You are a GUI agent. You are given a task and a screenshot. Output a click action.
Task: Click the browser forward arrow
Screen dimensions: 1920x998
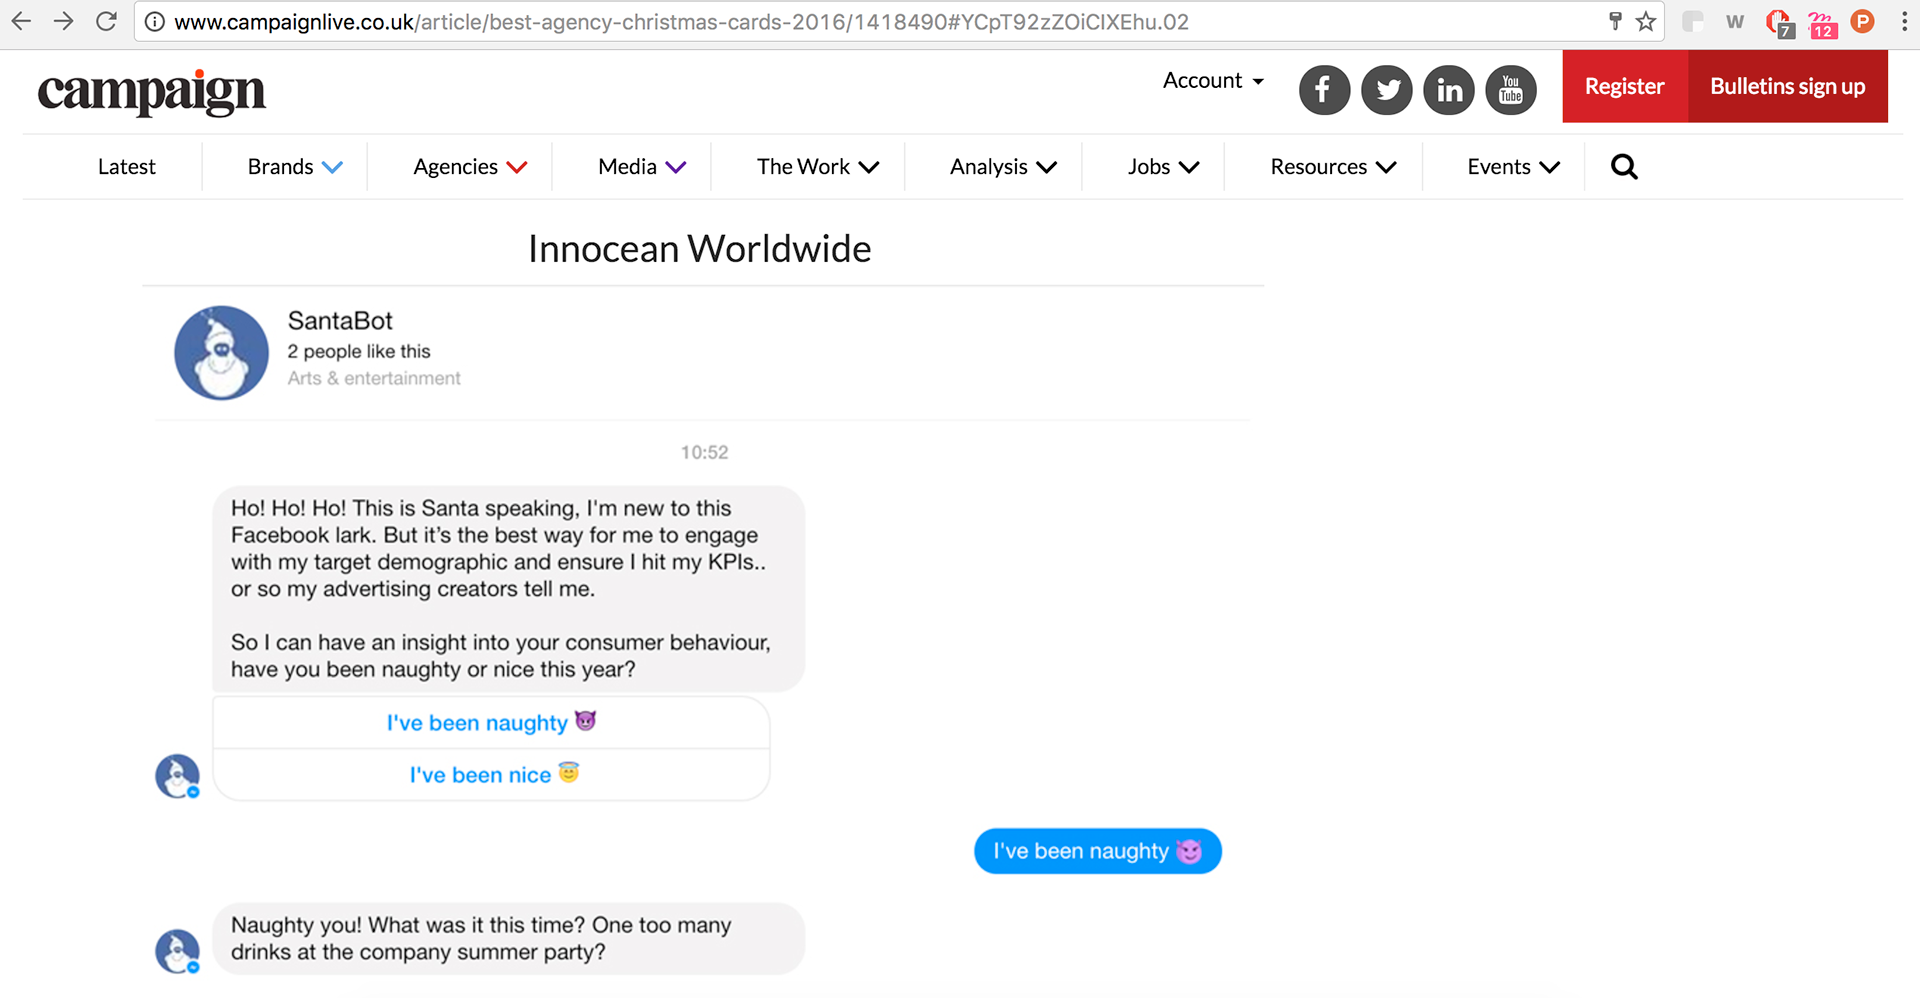coord(63,21)
